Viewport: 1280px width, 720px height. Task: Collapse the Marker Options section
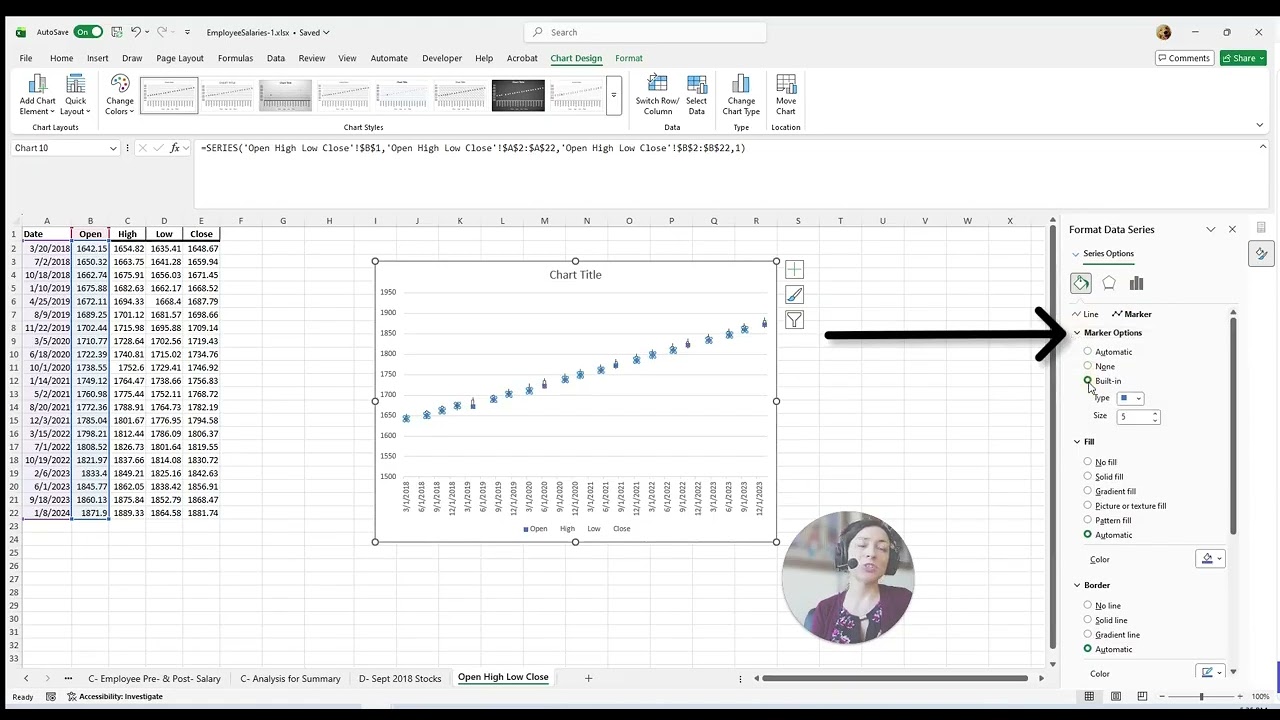[1077, 333]
